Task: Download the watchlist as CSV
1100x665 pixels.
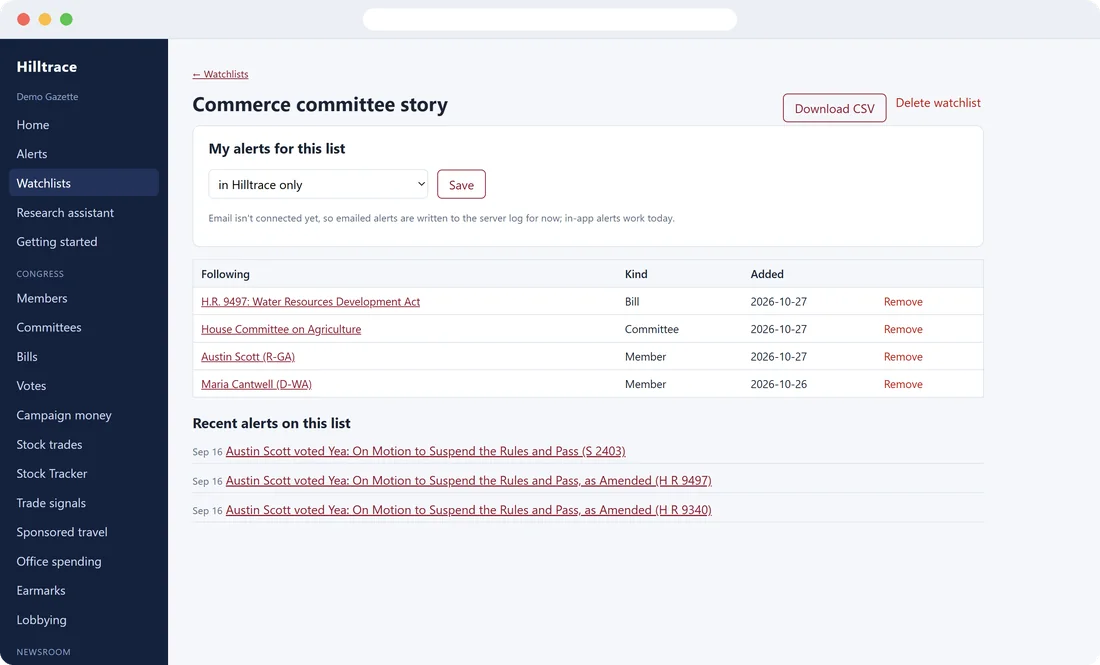Action: [x=834, y=109]
